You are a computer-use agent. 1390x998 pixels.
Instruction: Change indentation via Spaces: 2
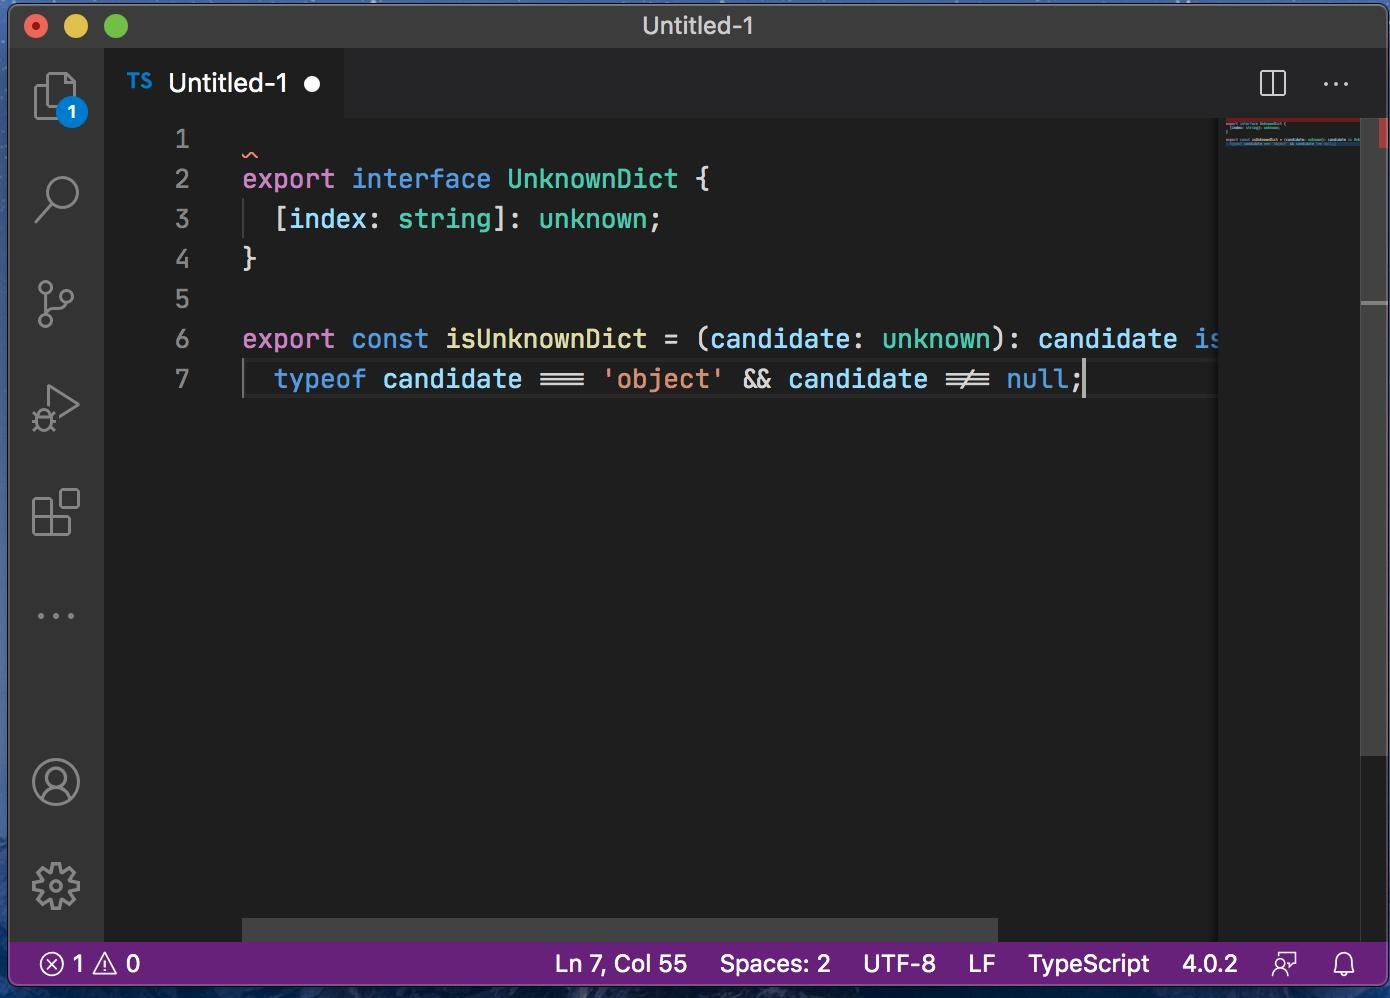775,964
